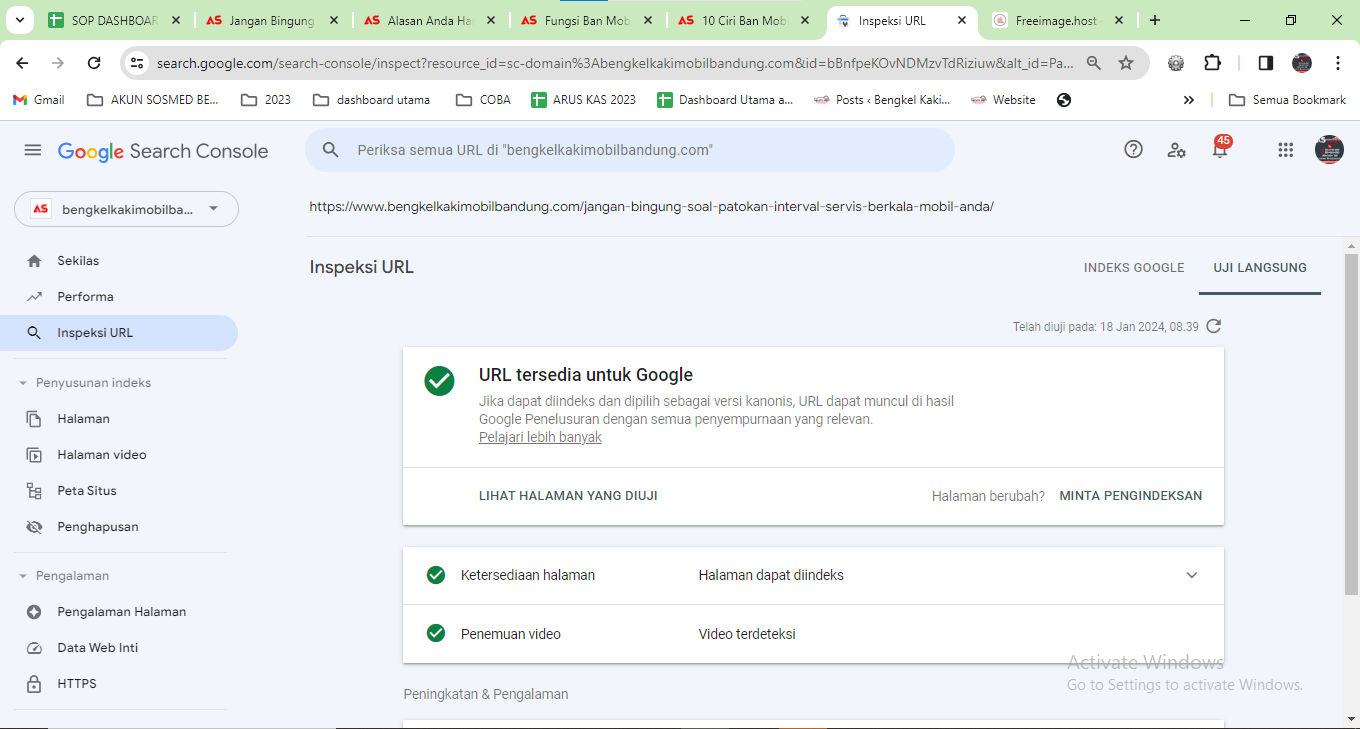Switch to Freeimage.host browser tab

click(x=1056, y=20)
